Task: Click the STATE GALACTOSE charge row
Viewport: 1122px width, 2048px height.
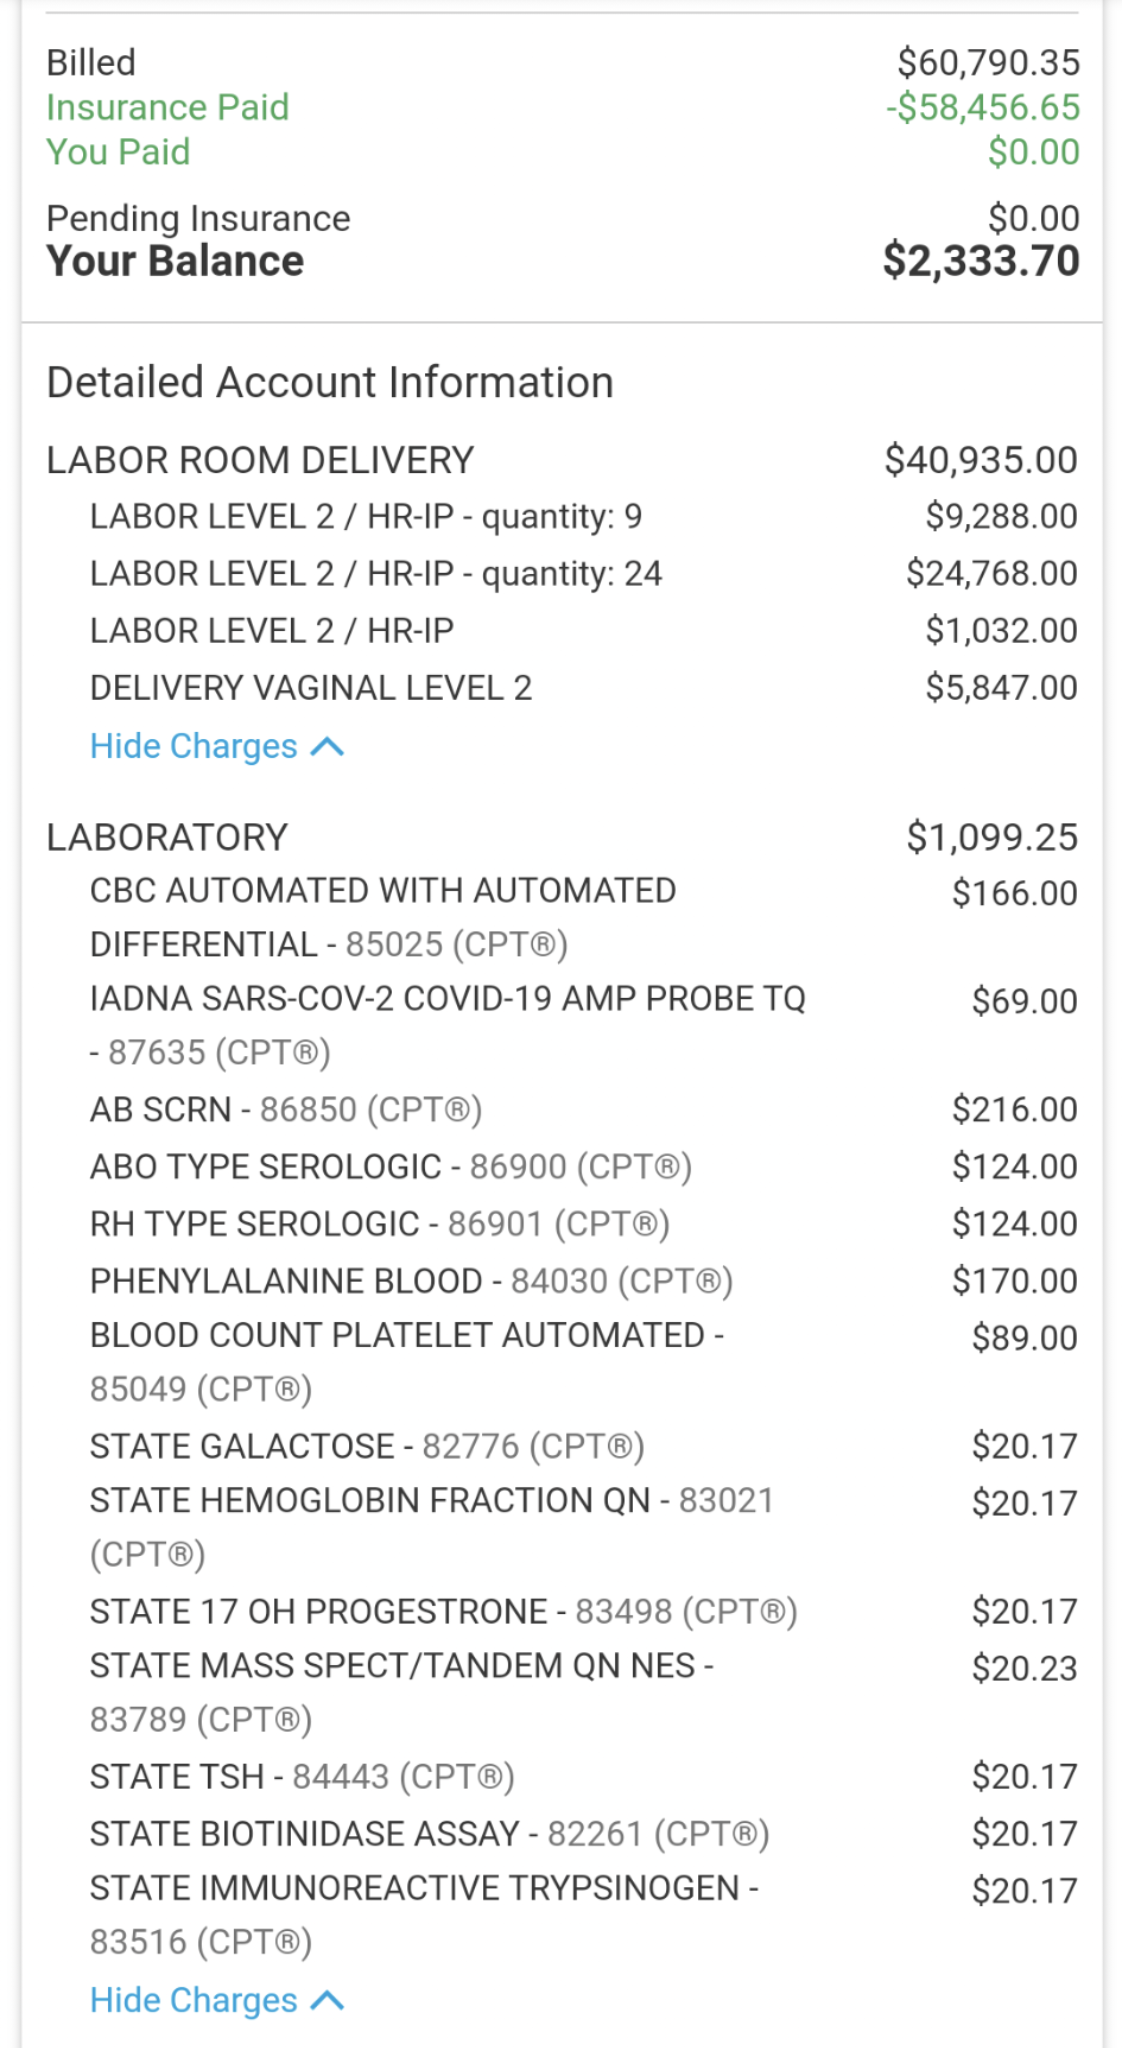Action: [x=367, y=1447]
